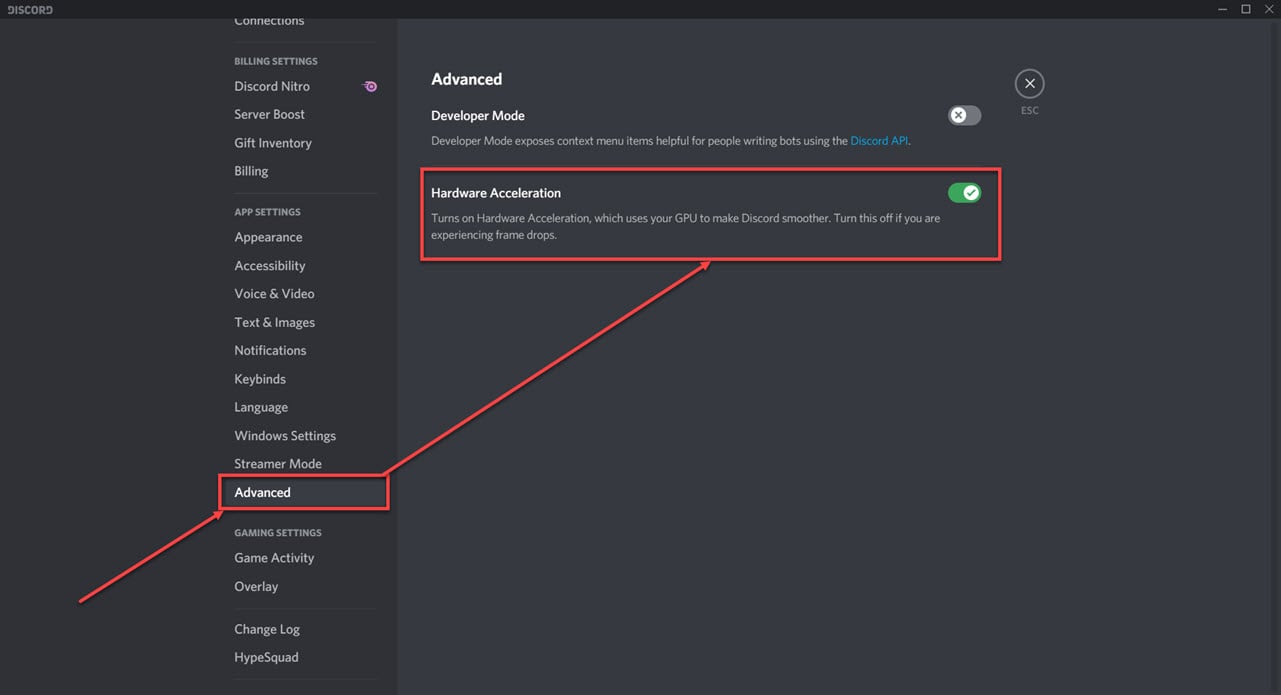Select the Accessibility section
1281x695 pixels.
270,266
